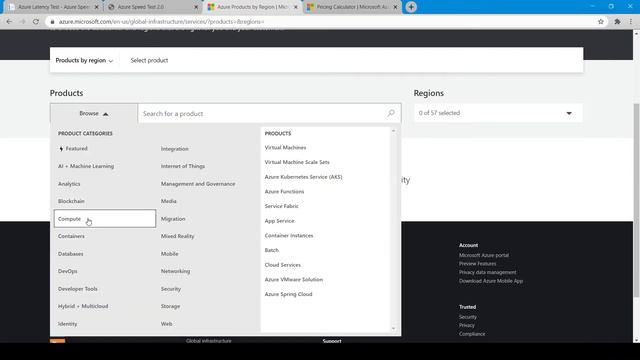
Task: Click the product search magnifier icon
Action: (391, 113)
